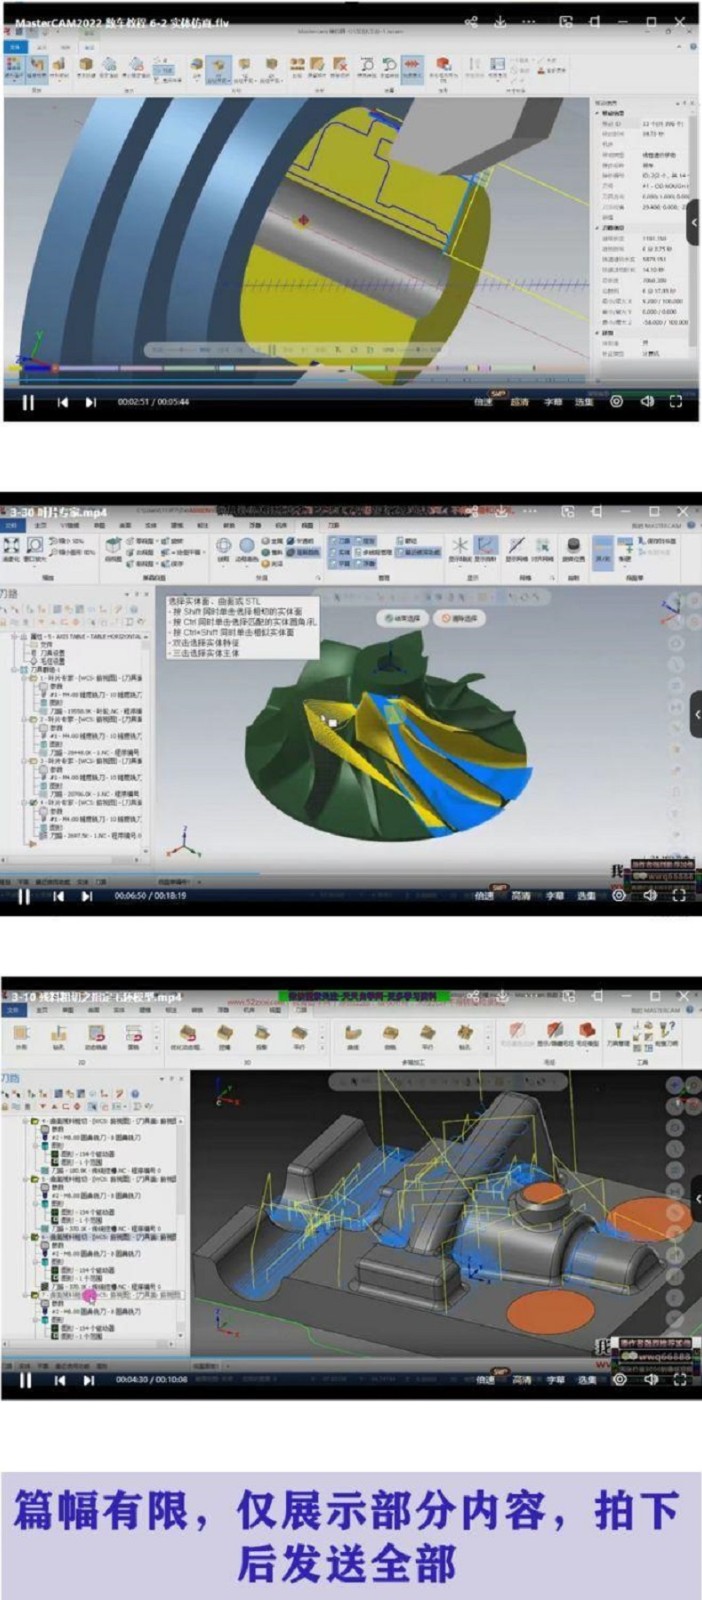
Task: Open 高清 quality options in 3-30 video
Action: [520, 896]
